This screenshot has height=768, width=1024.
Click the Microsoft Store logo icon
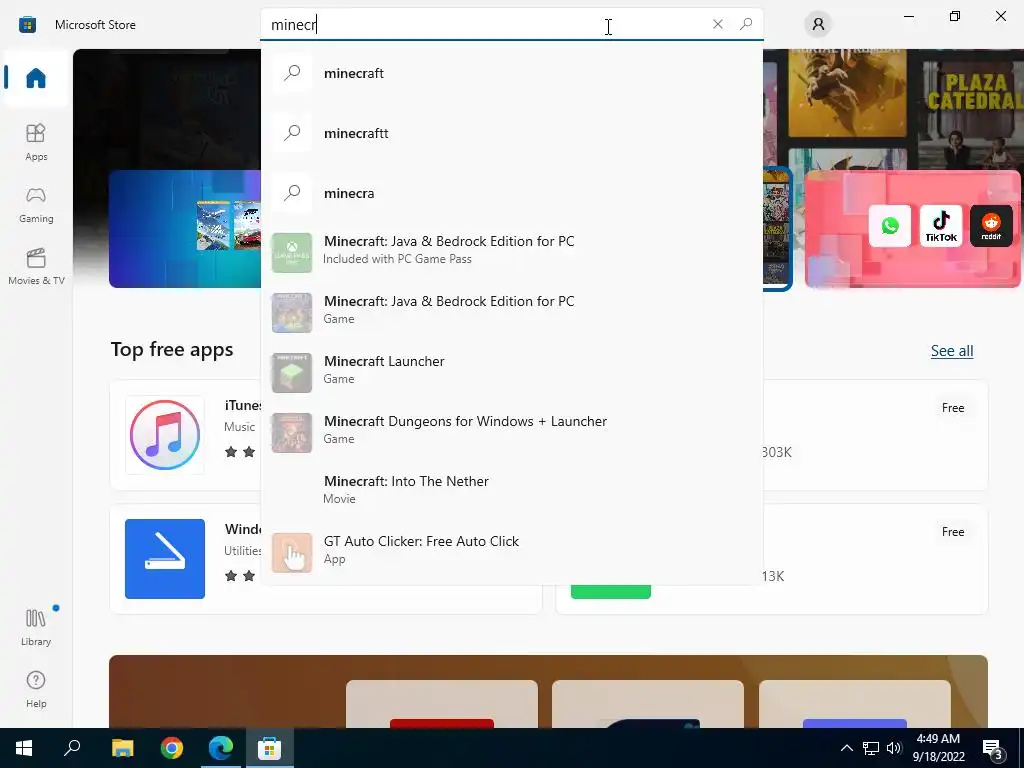(x=27, y=25)
